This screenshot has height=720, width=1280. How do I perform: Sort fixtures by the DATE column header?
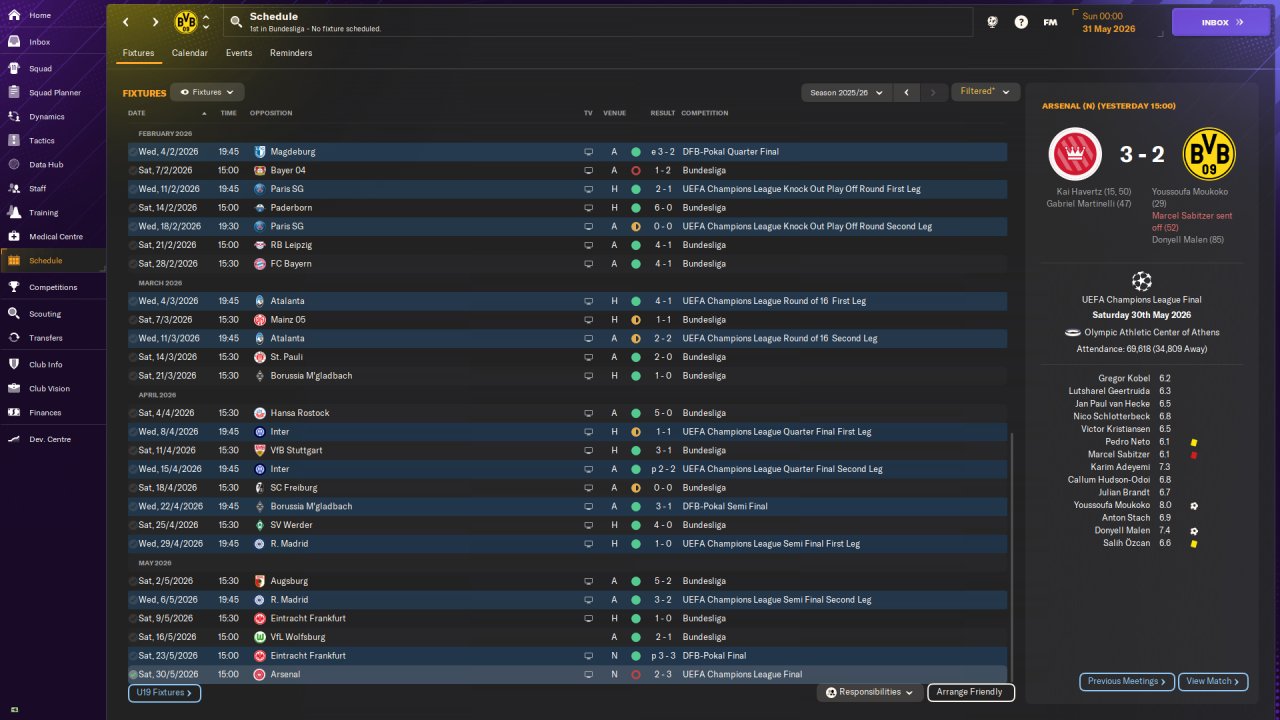click(x=137, y=113)
